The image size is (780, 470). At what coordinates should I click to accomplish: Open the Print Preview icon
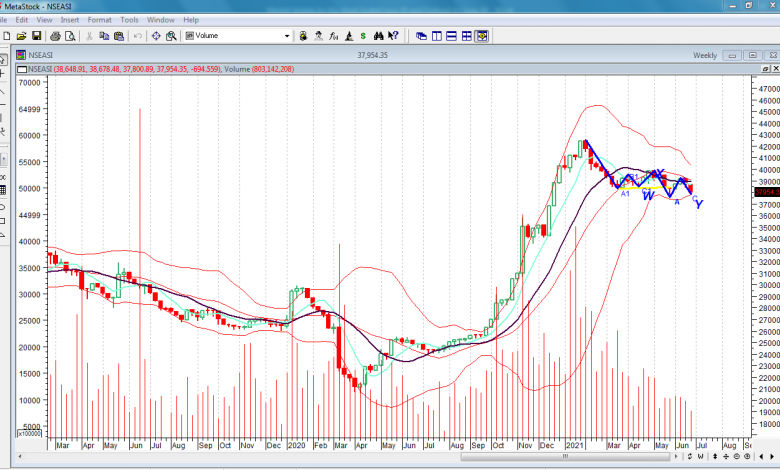click(x=69, y=36)
